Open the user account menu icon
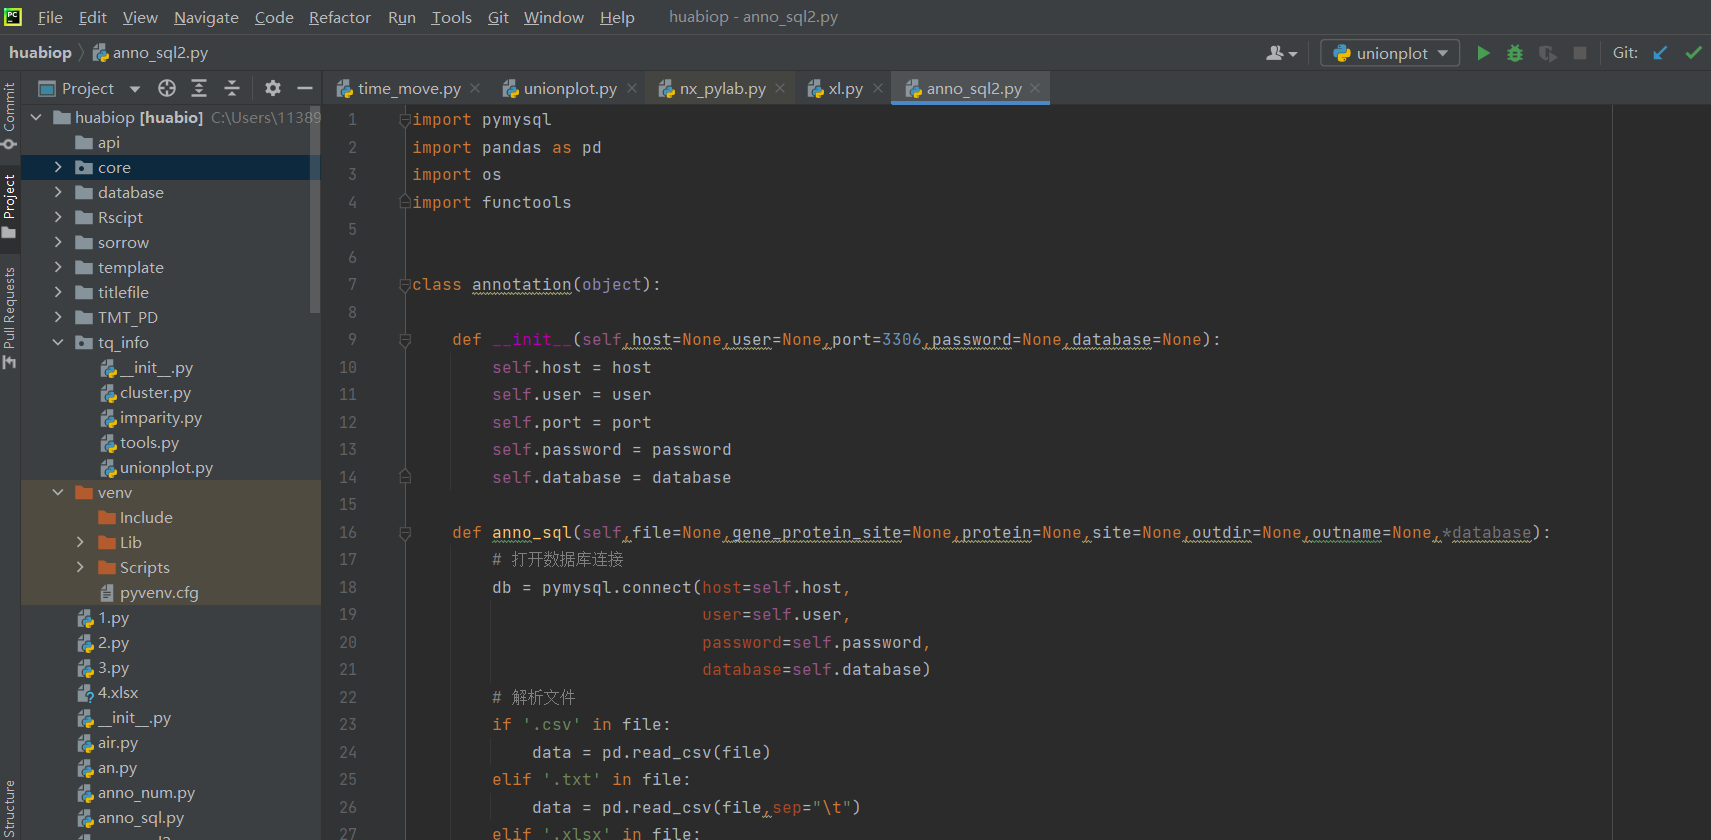 click(1281, 53)
